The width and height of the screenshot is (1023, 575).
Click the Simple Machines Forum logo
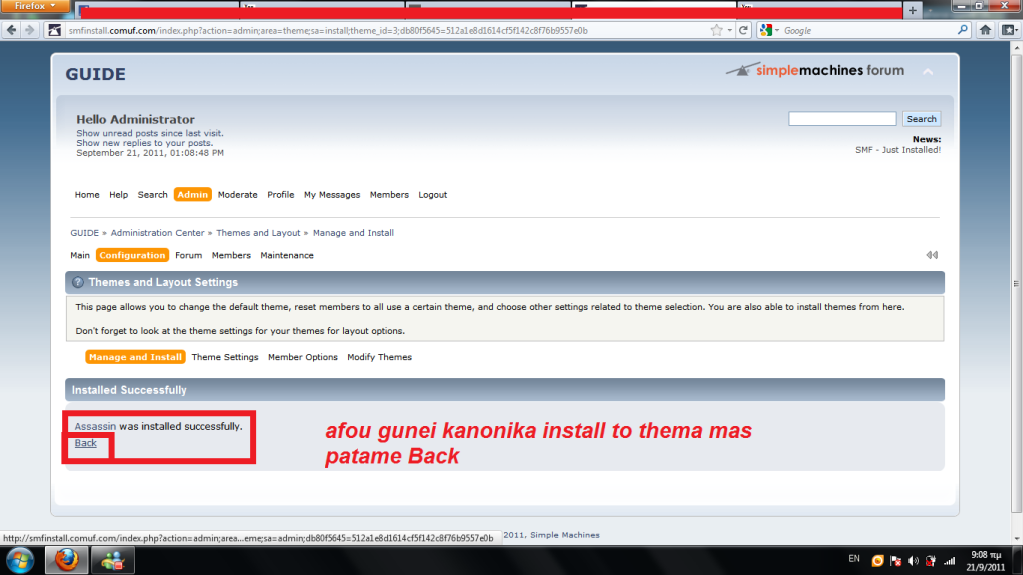tap(815, 71)
